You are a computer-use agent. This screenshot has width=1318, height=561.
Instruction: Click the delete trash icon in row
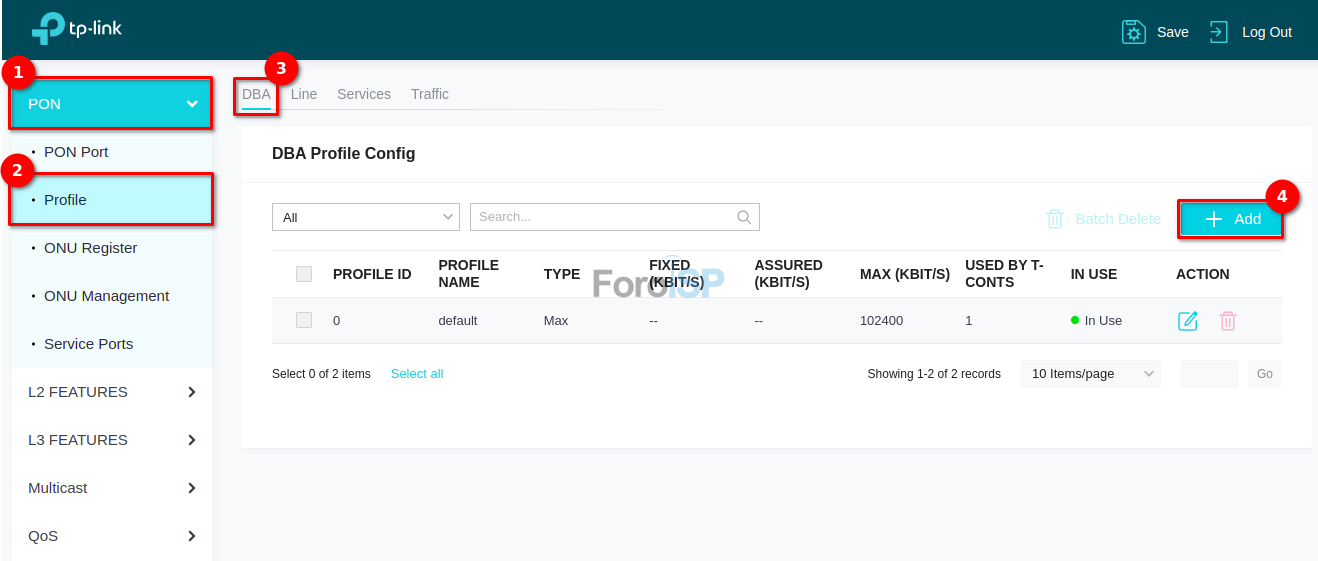[x=1228, y=321]
